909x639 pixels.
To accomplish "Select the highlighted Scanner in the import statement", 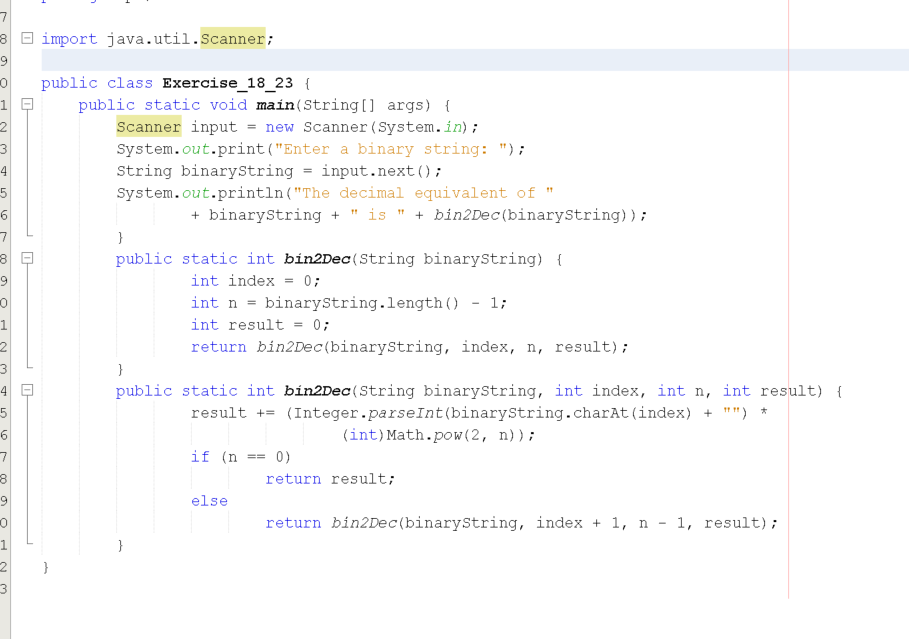I will click(x=232, y=38).
